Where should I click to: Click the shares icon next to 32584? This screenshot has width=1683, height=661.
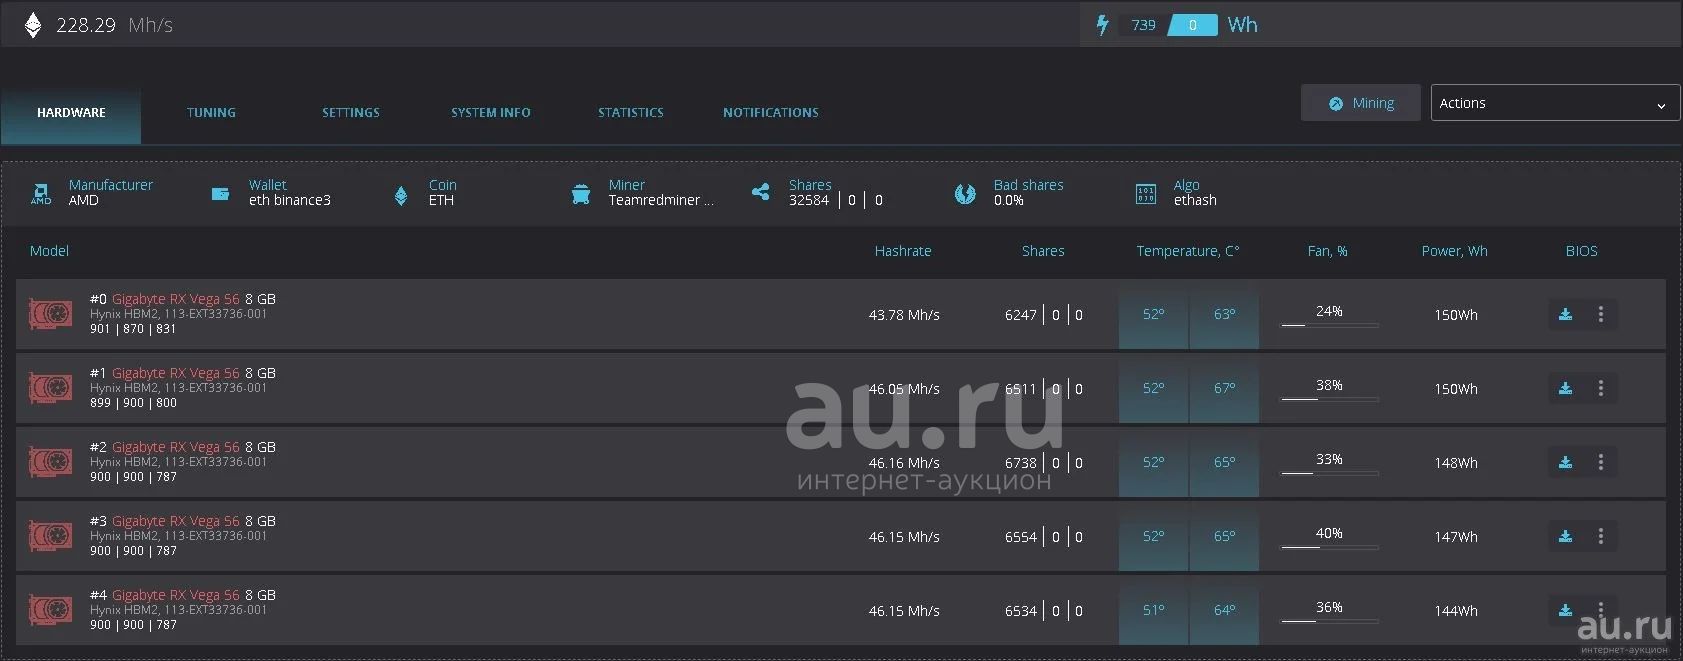(761, 193)
